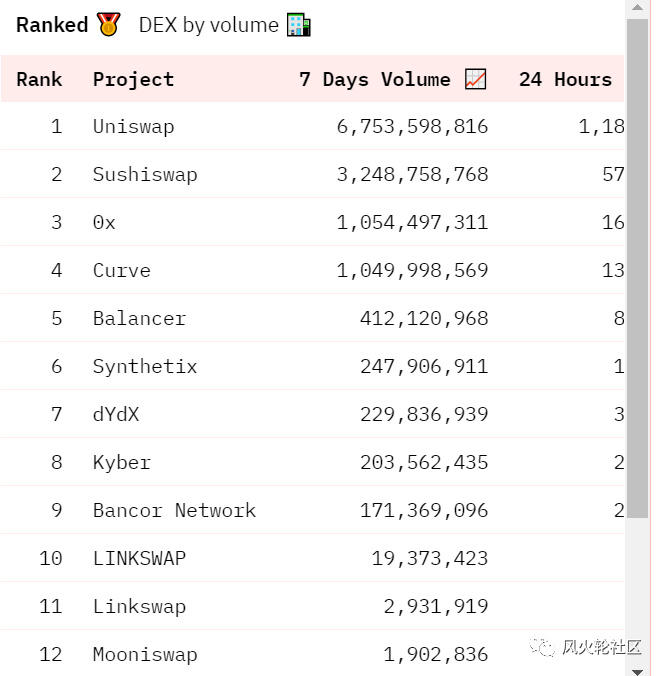
Task: Open the Synthetix project link
Action: click(x=145, y=366)
